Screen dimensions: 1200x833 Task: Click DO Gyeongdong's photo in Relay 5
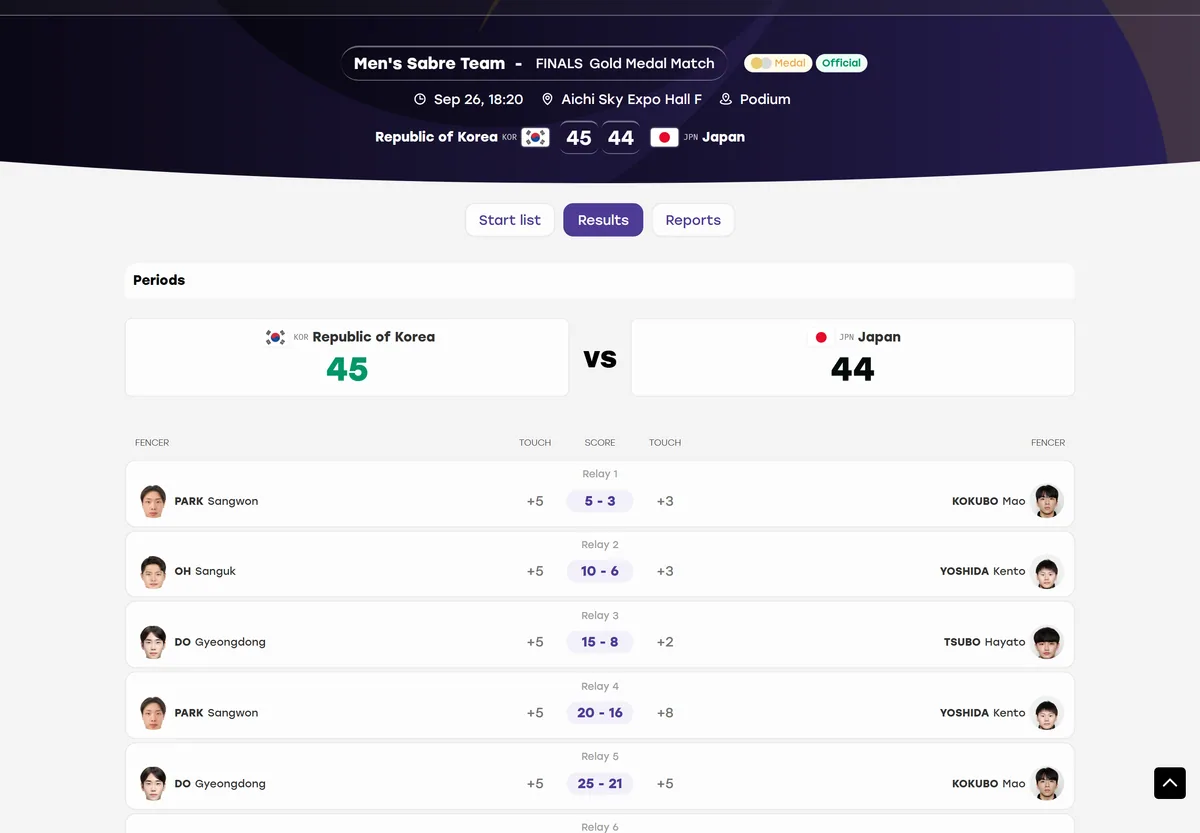[x=153, y=783]
